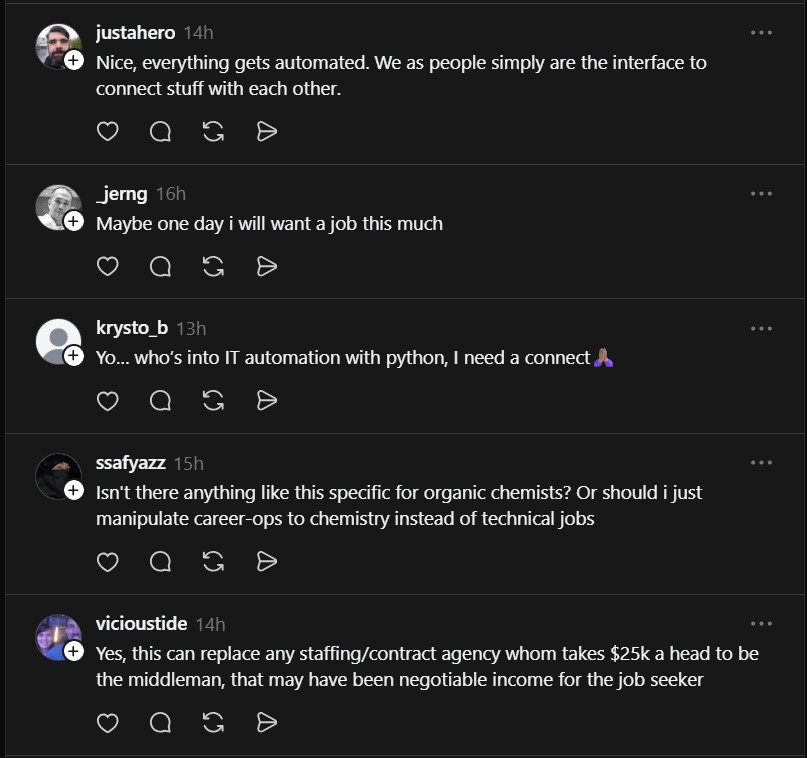Like ssafyazz's comment with the heart icon

pos(107,561)
